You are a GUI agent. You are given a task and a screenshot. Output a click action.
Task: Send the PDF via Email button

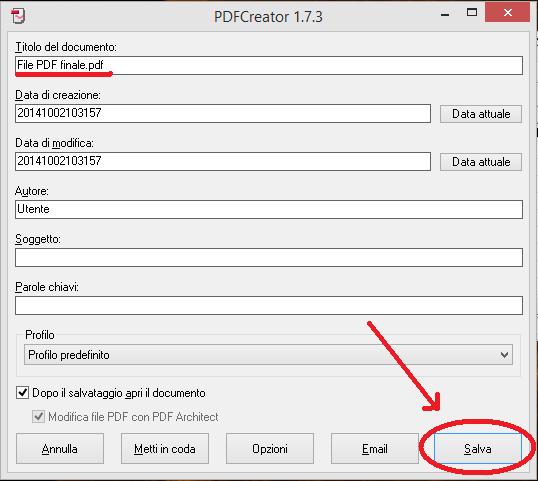click(x=375, y=448)
